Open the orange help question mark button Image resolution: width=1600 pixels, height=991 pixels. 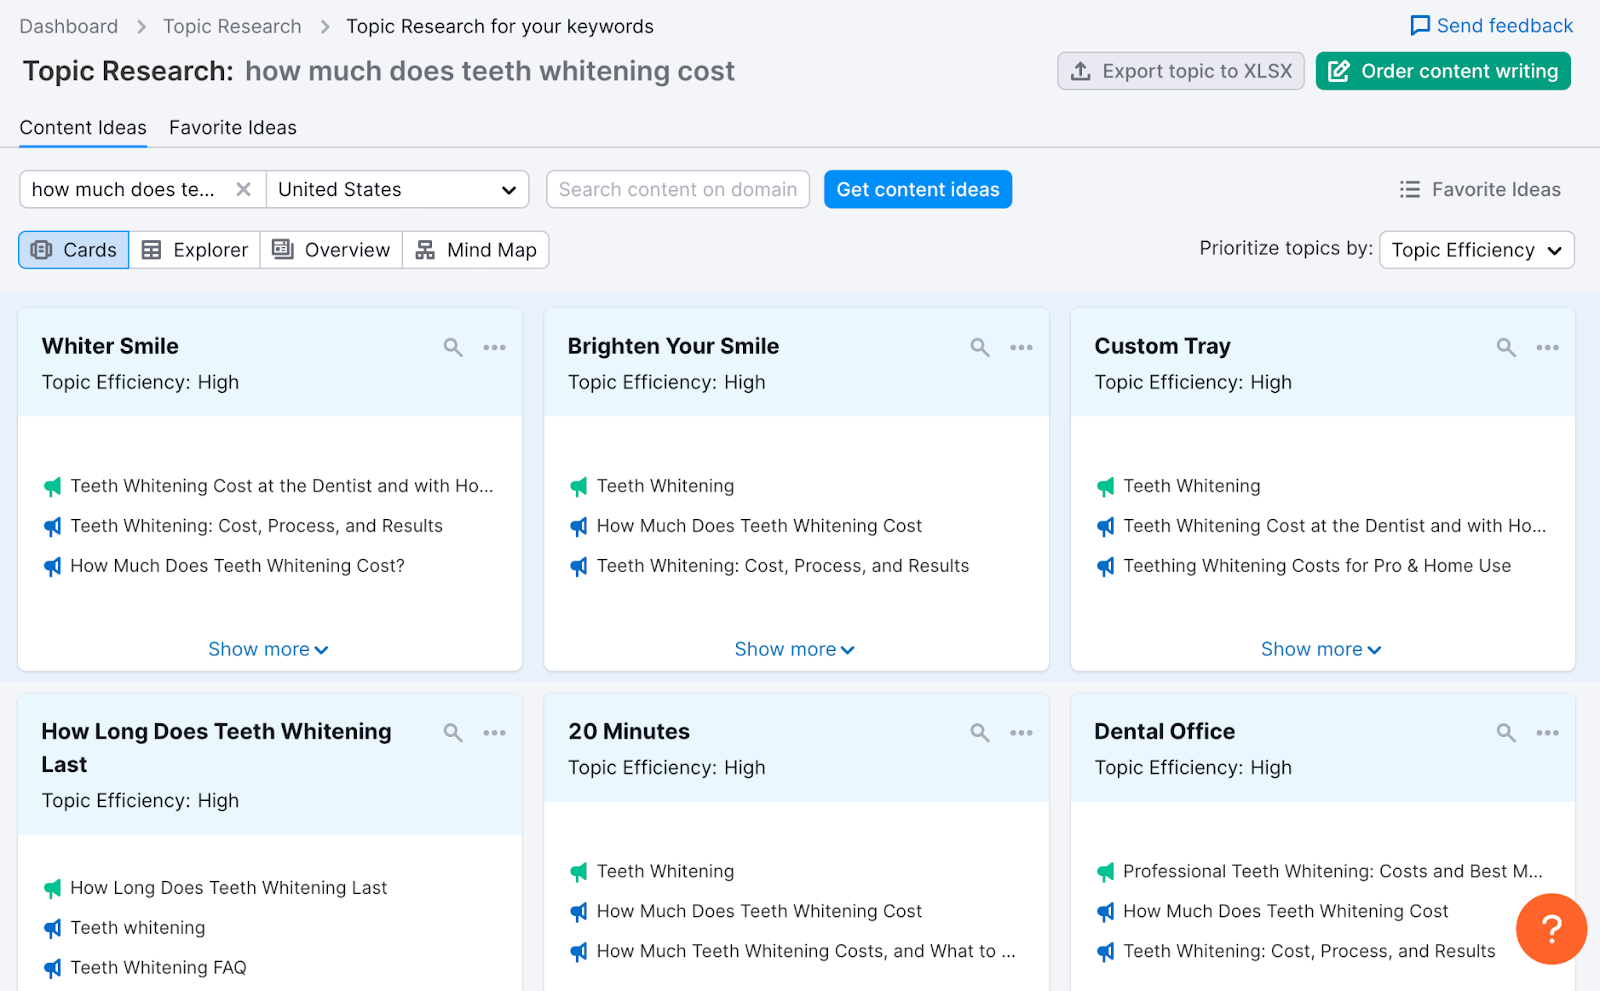pyautogui.click(x=1551, y=929)
